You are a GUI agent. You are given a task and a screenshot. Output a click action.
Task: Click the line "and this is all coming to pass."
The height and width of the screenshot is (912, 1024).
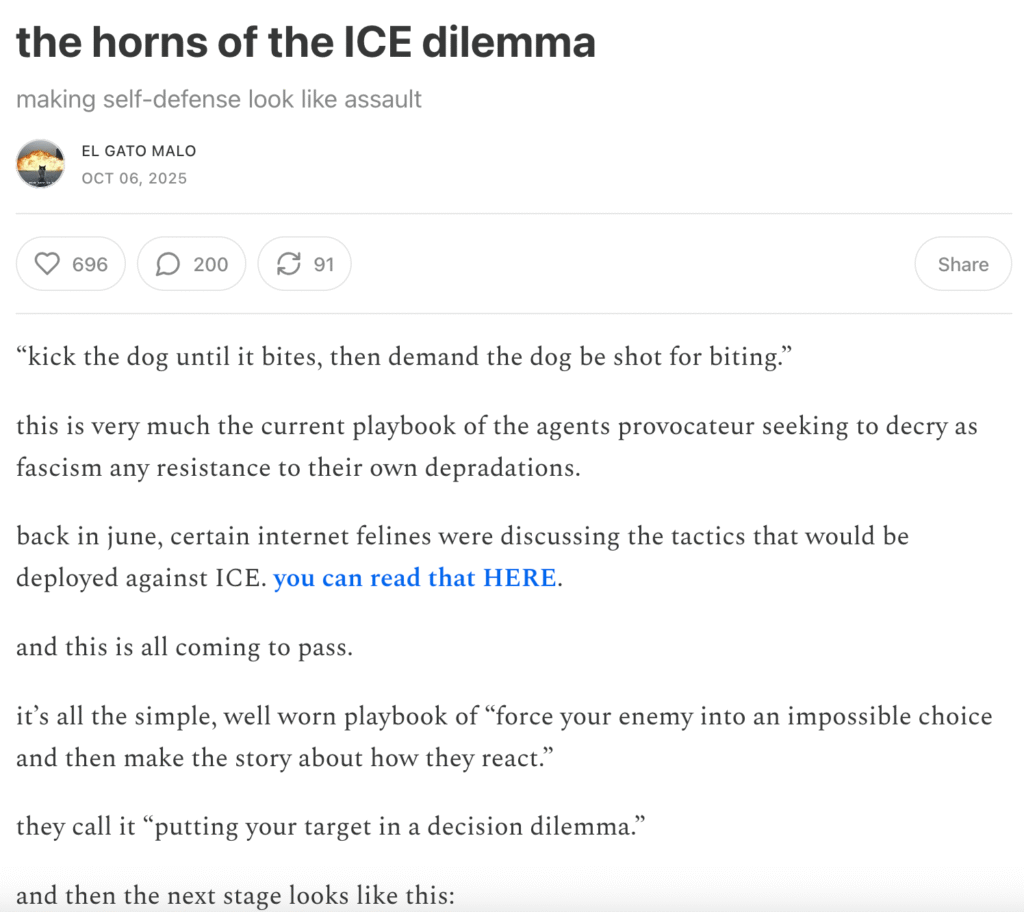point(184,646)
